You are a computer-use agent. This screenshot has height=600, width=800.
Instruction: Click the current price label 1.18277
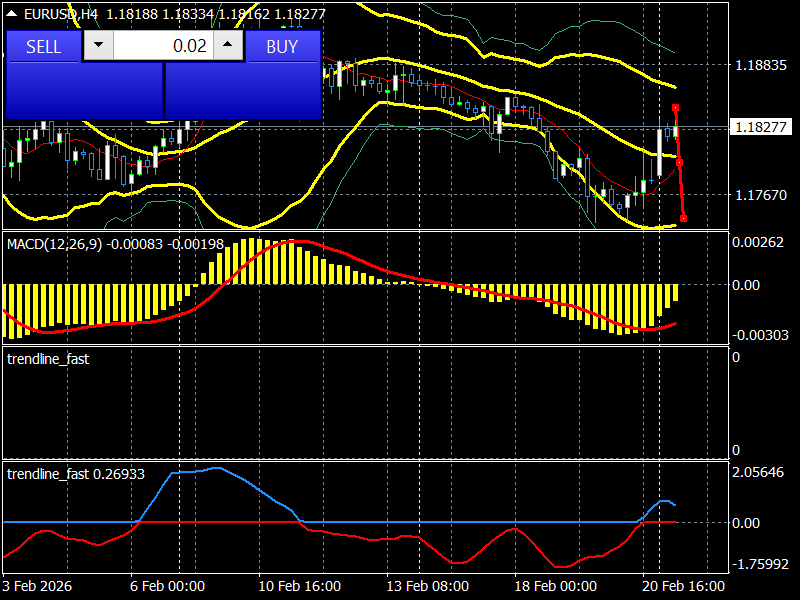click(761, 127)
